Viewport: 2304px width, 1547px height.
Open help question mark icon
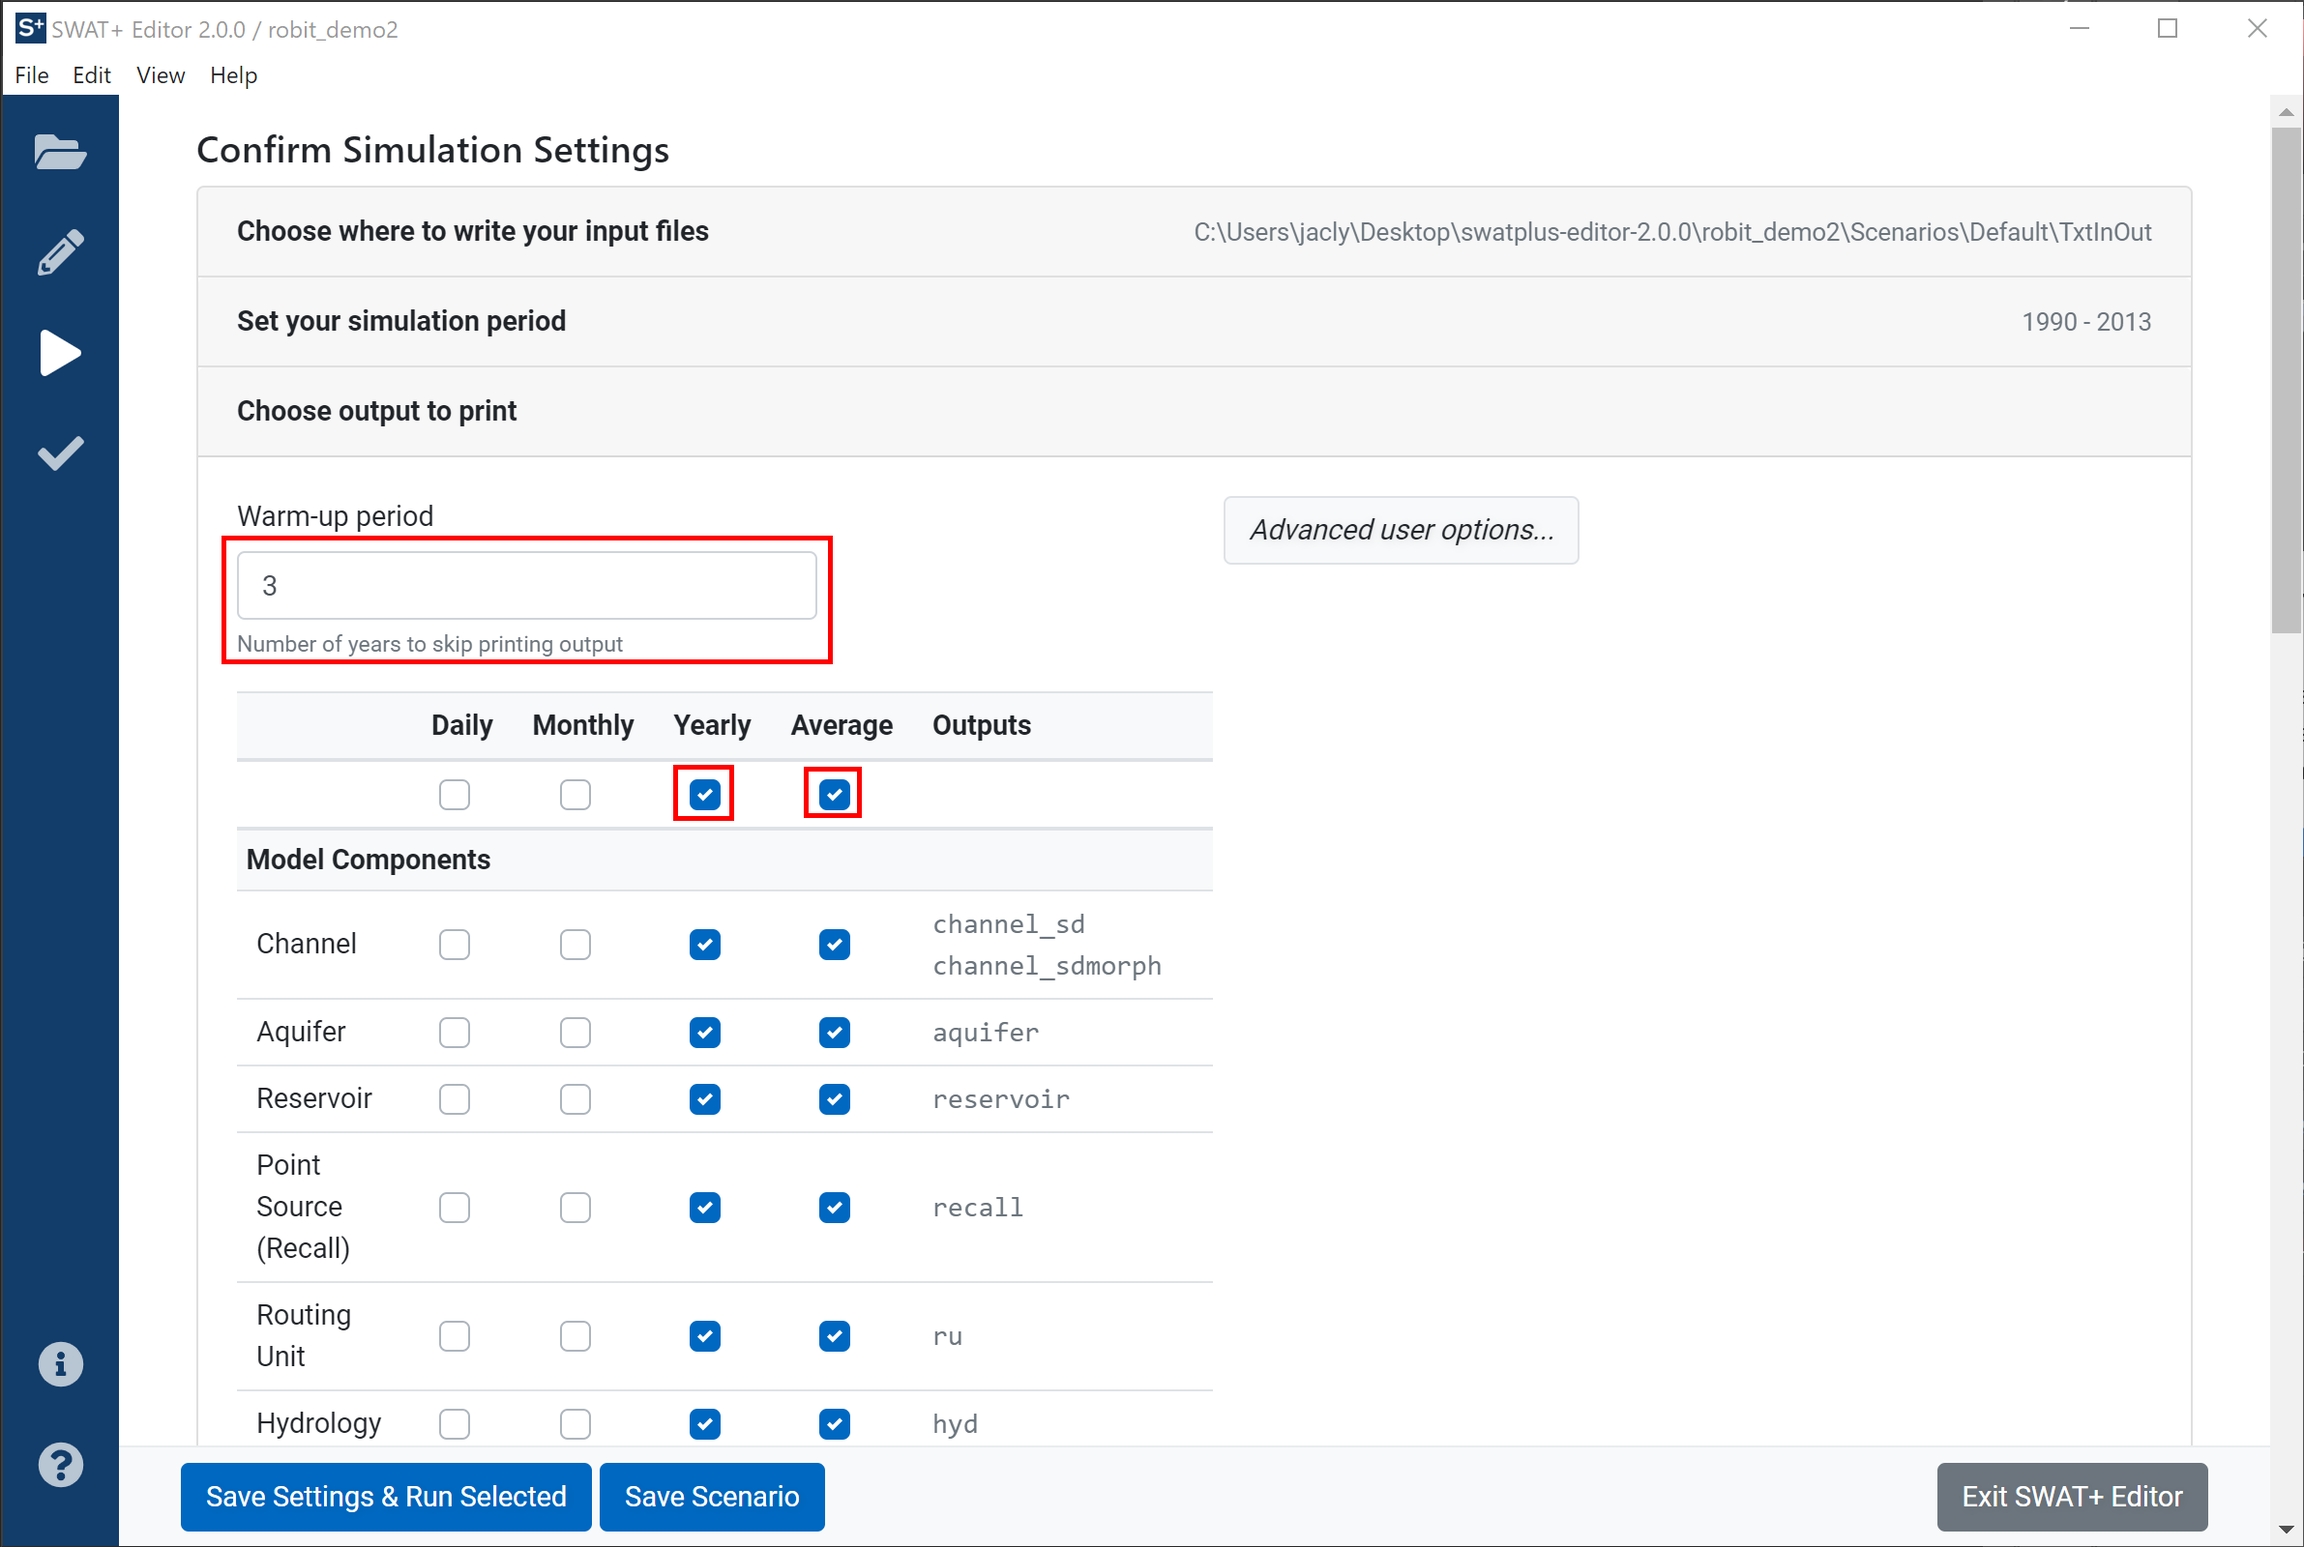[60, 1465]
